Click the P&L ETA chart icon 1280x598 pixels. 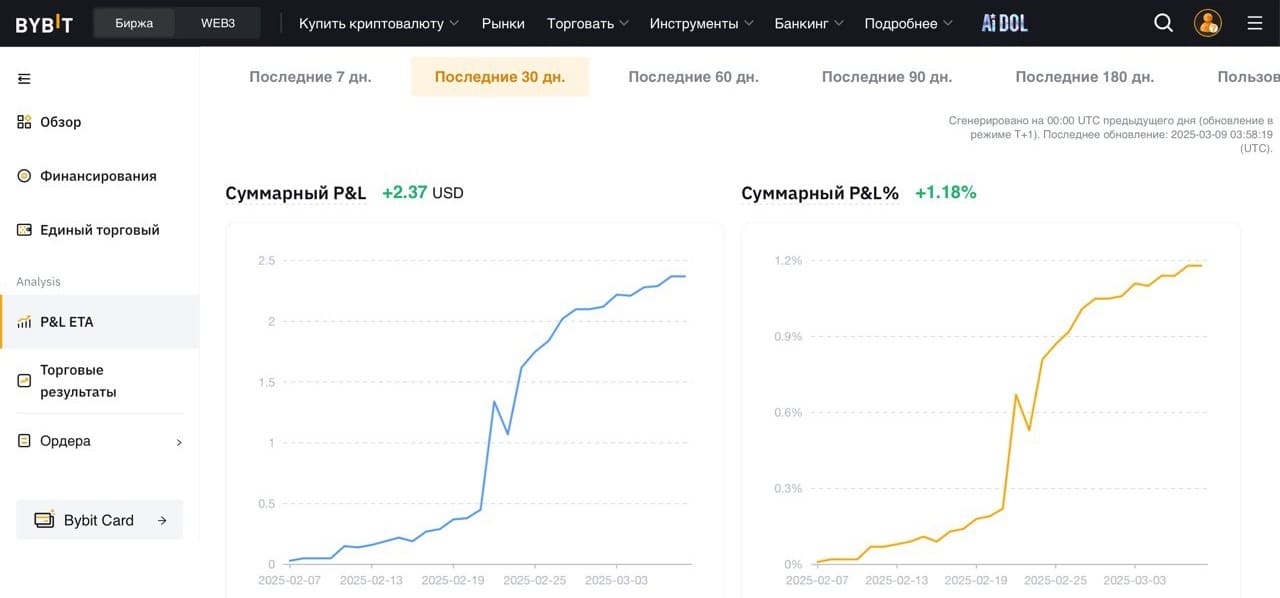24,322
